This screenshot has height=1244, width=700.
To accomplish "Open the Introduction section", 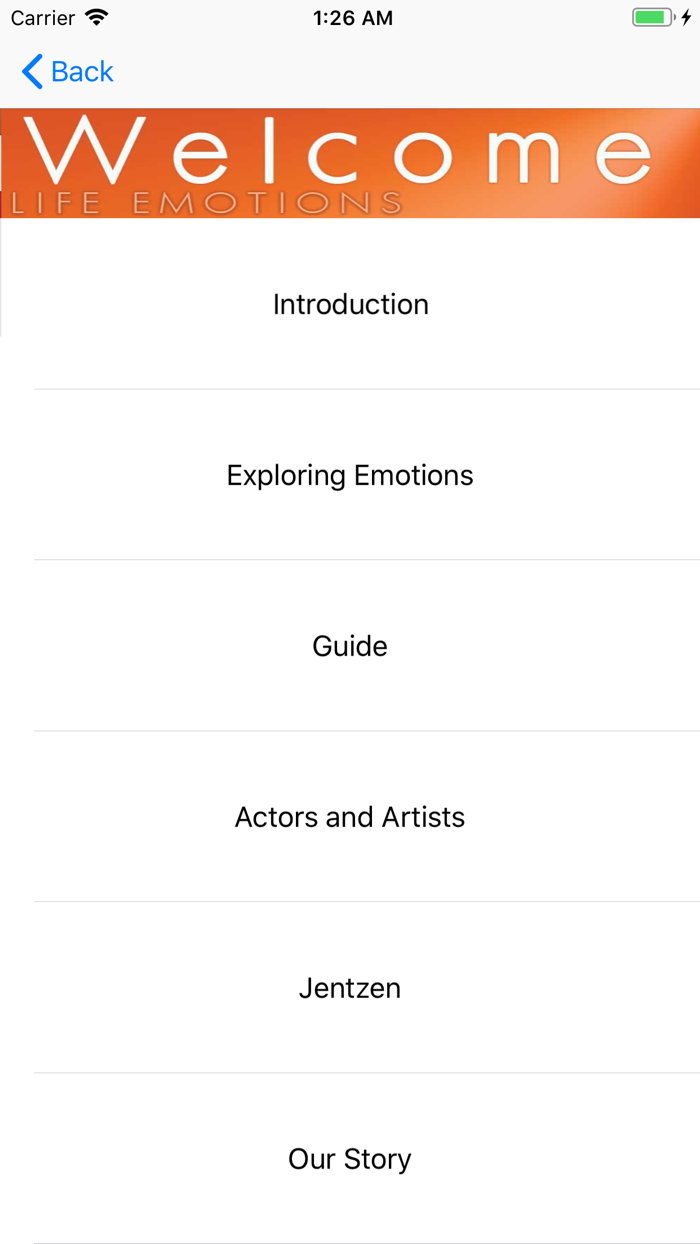I will click(x=350, y=304).
